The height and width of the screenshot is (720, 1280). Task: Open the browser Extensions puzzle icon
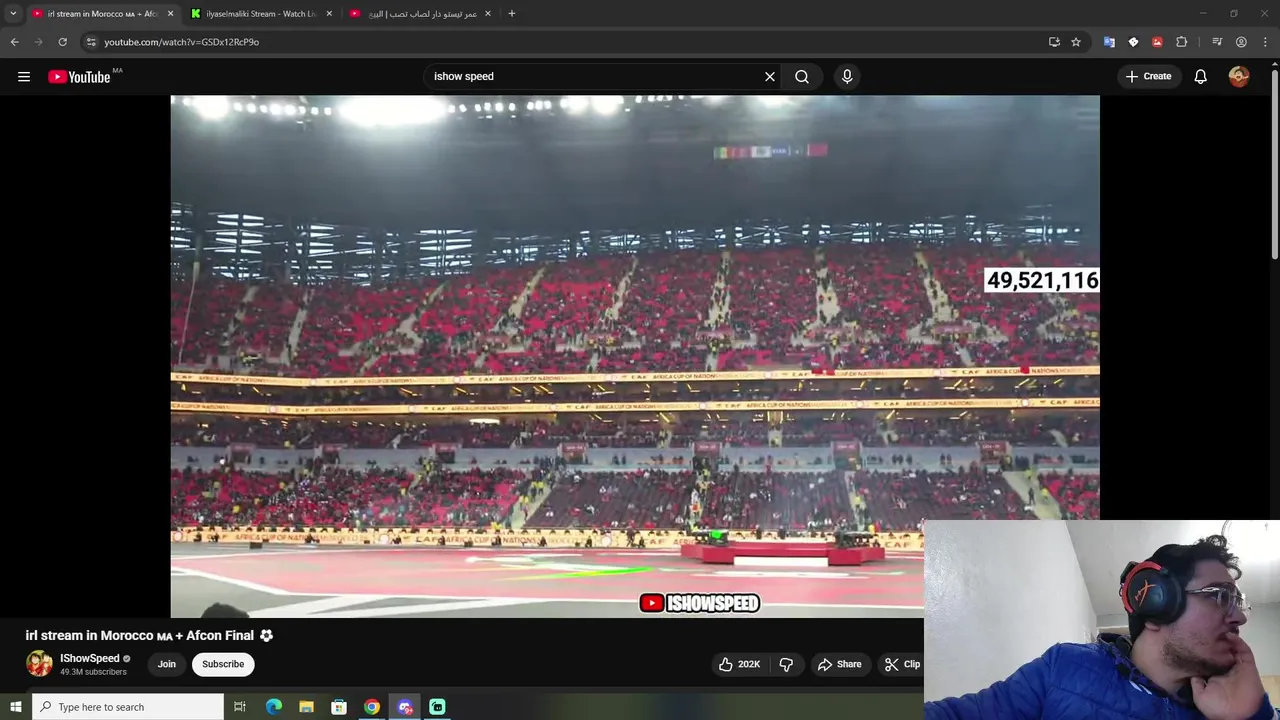pyautogui.click(x=1181, y=42)
